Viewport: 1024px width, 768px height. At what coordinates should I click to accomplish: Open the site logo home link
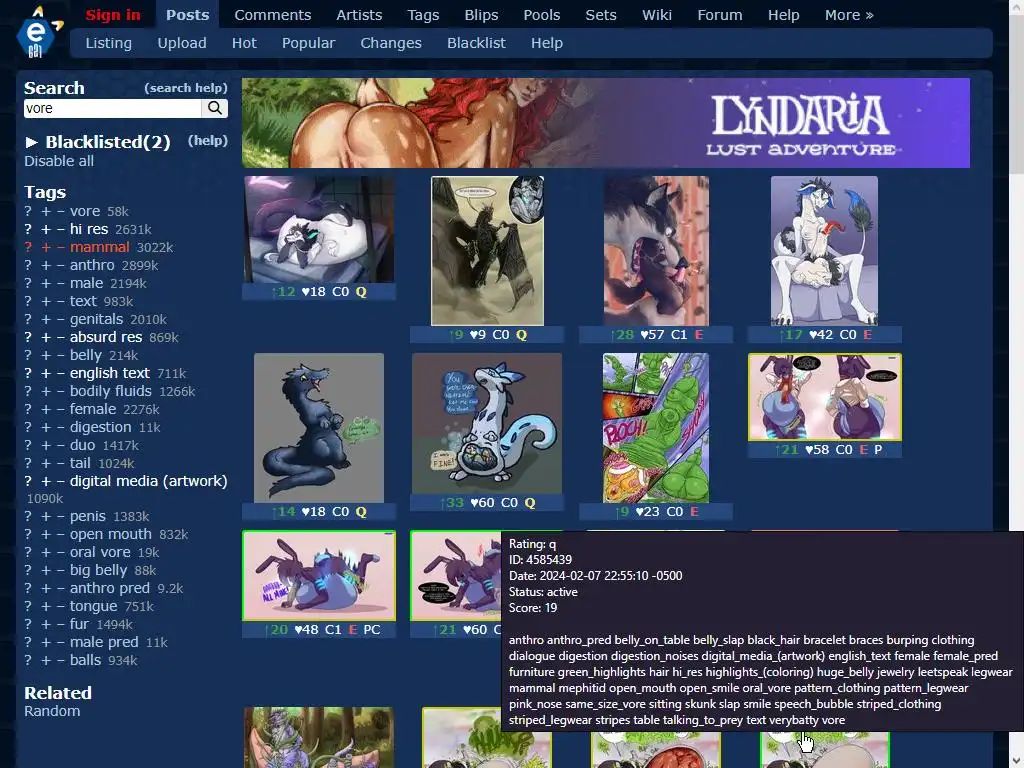tap(37, 32)
